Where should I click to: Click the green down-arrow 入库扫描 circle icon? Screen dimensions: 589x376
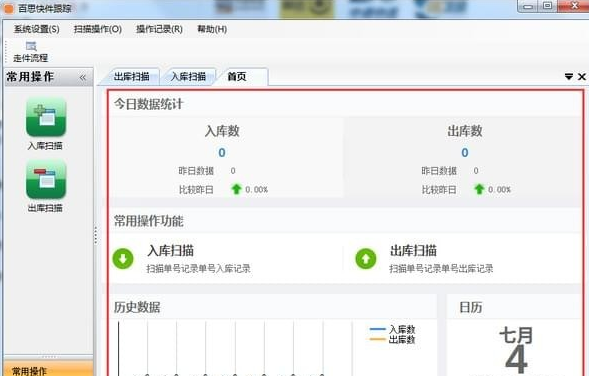pyautogui.click(x=123, y=258)
